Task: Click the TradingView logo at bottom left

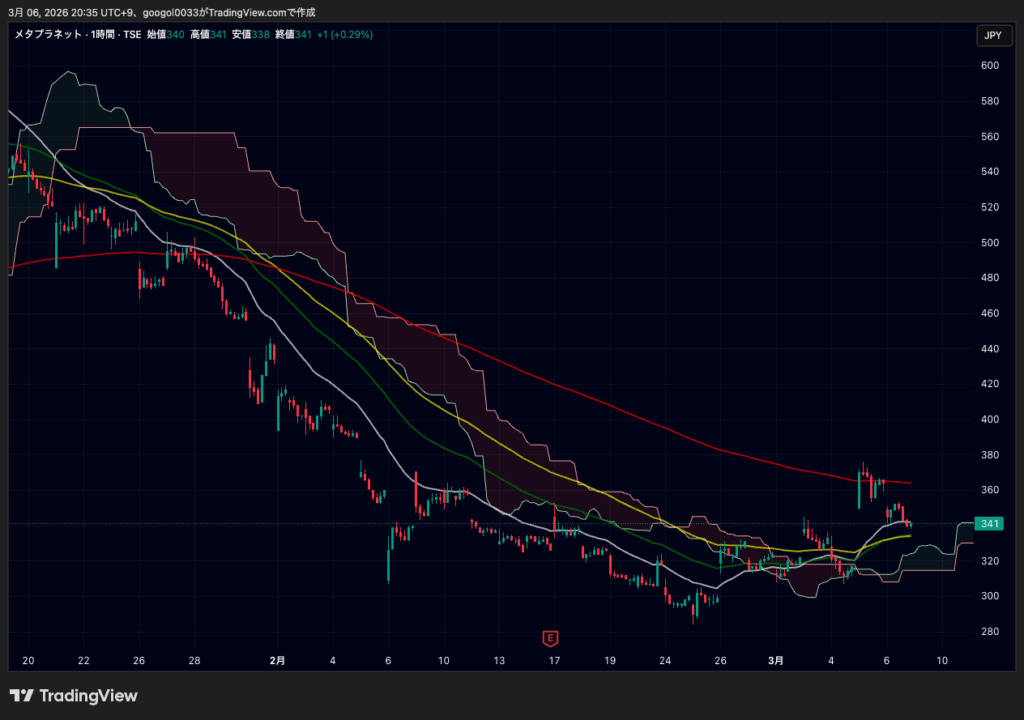Action: (x=74, y=696)
